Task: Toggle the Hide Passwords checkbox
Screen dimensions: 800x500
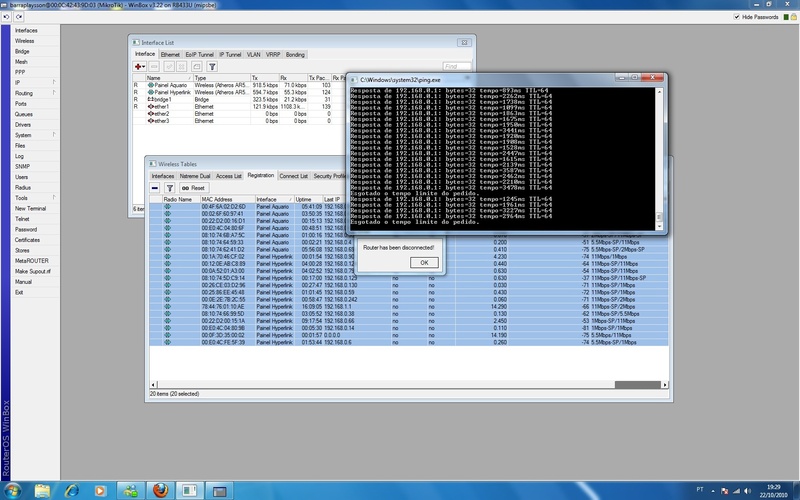Action: 736,17
